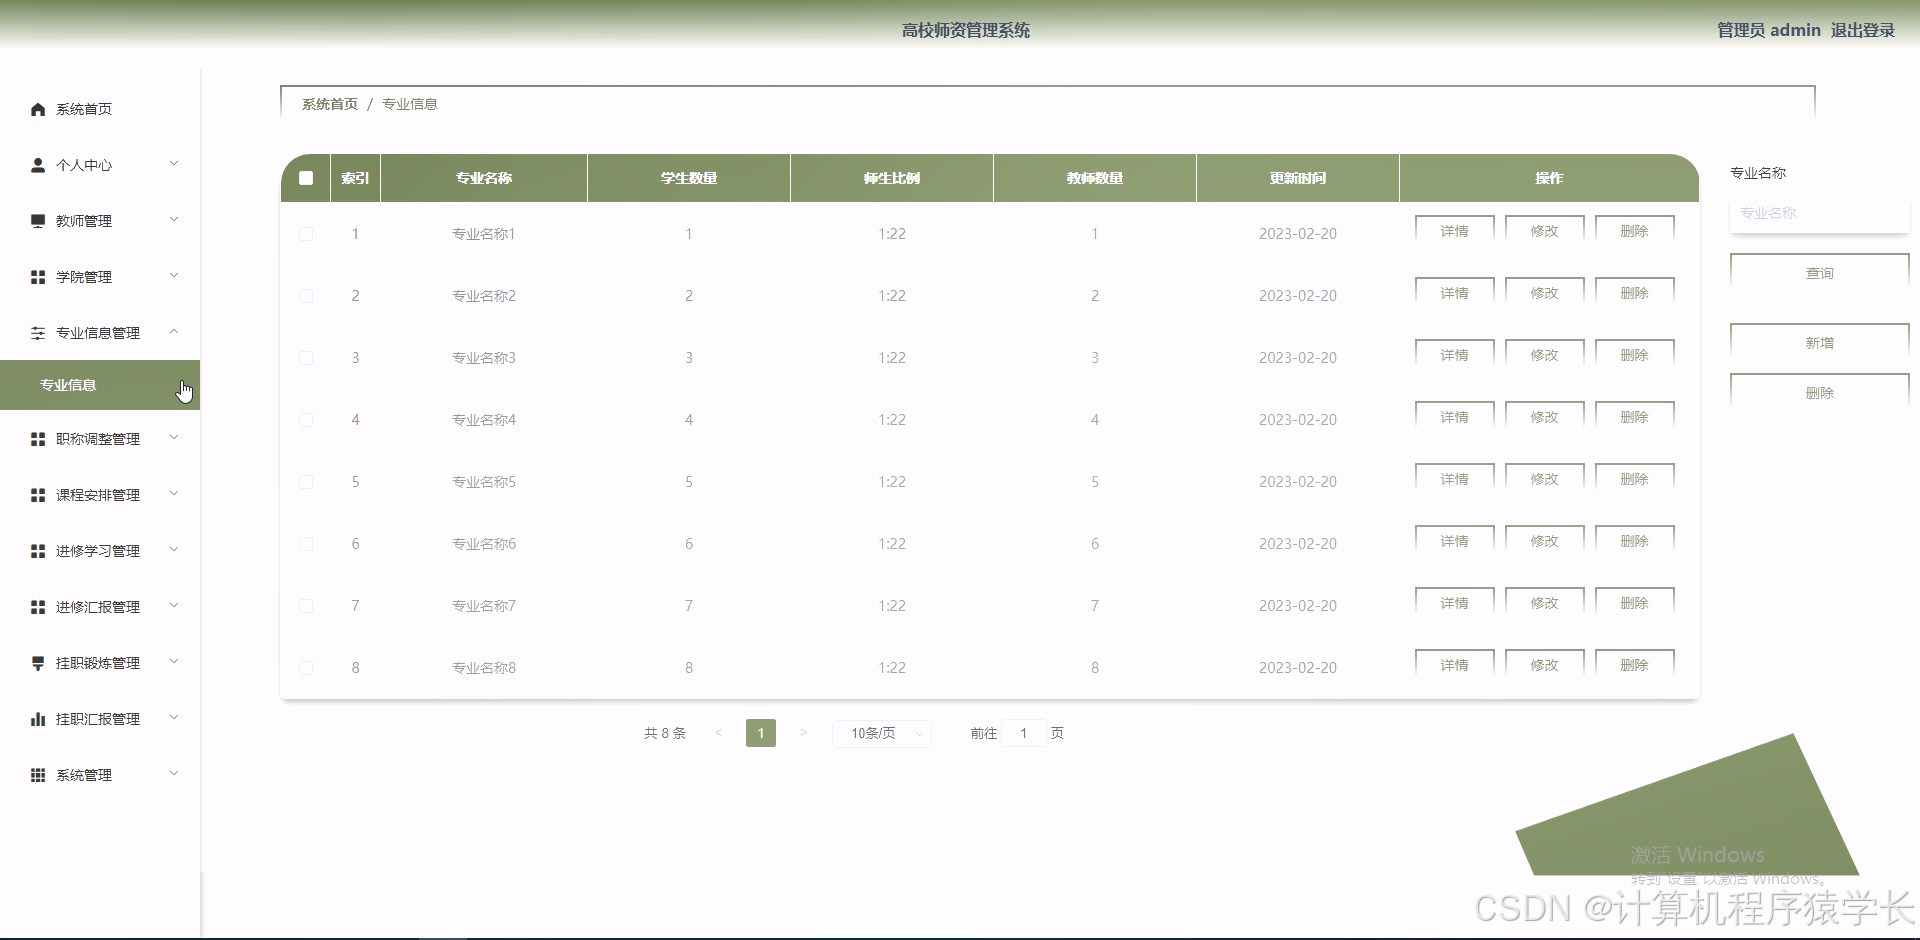Click 2023-02-20 date in row 8
This screenshot has height=940, width=1920.
1298,668
